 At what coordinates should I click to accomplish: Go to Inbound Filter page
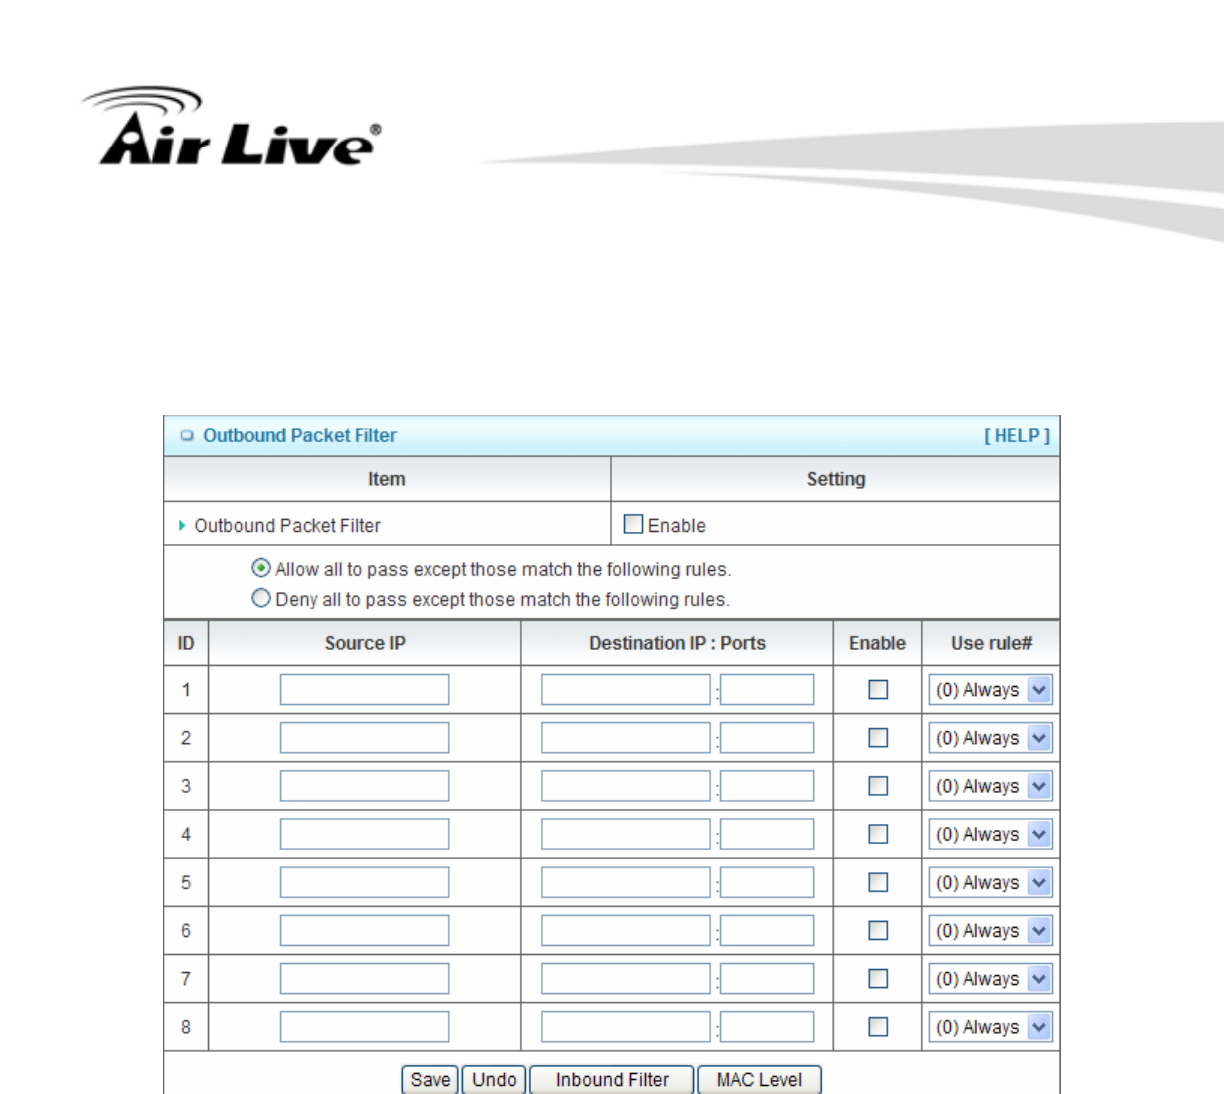[612, 1079]
